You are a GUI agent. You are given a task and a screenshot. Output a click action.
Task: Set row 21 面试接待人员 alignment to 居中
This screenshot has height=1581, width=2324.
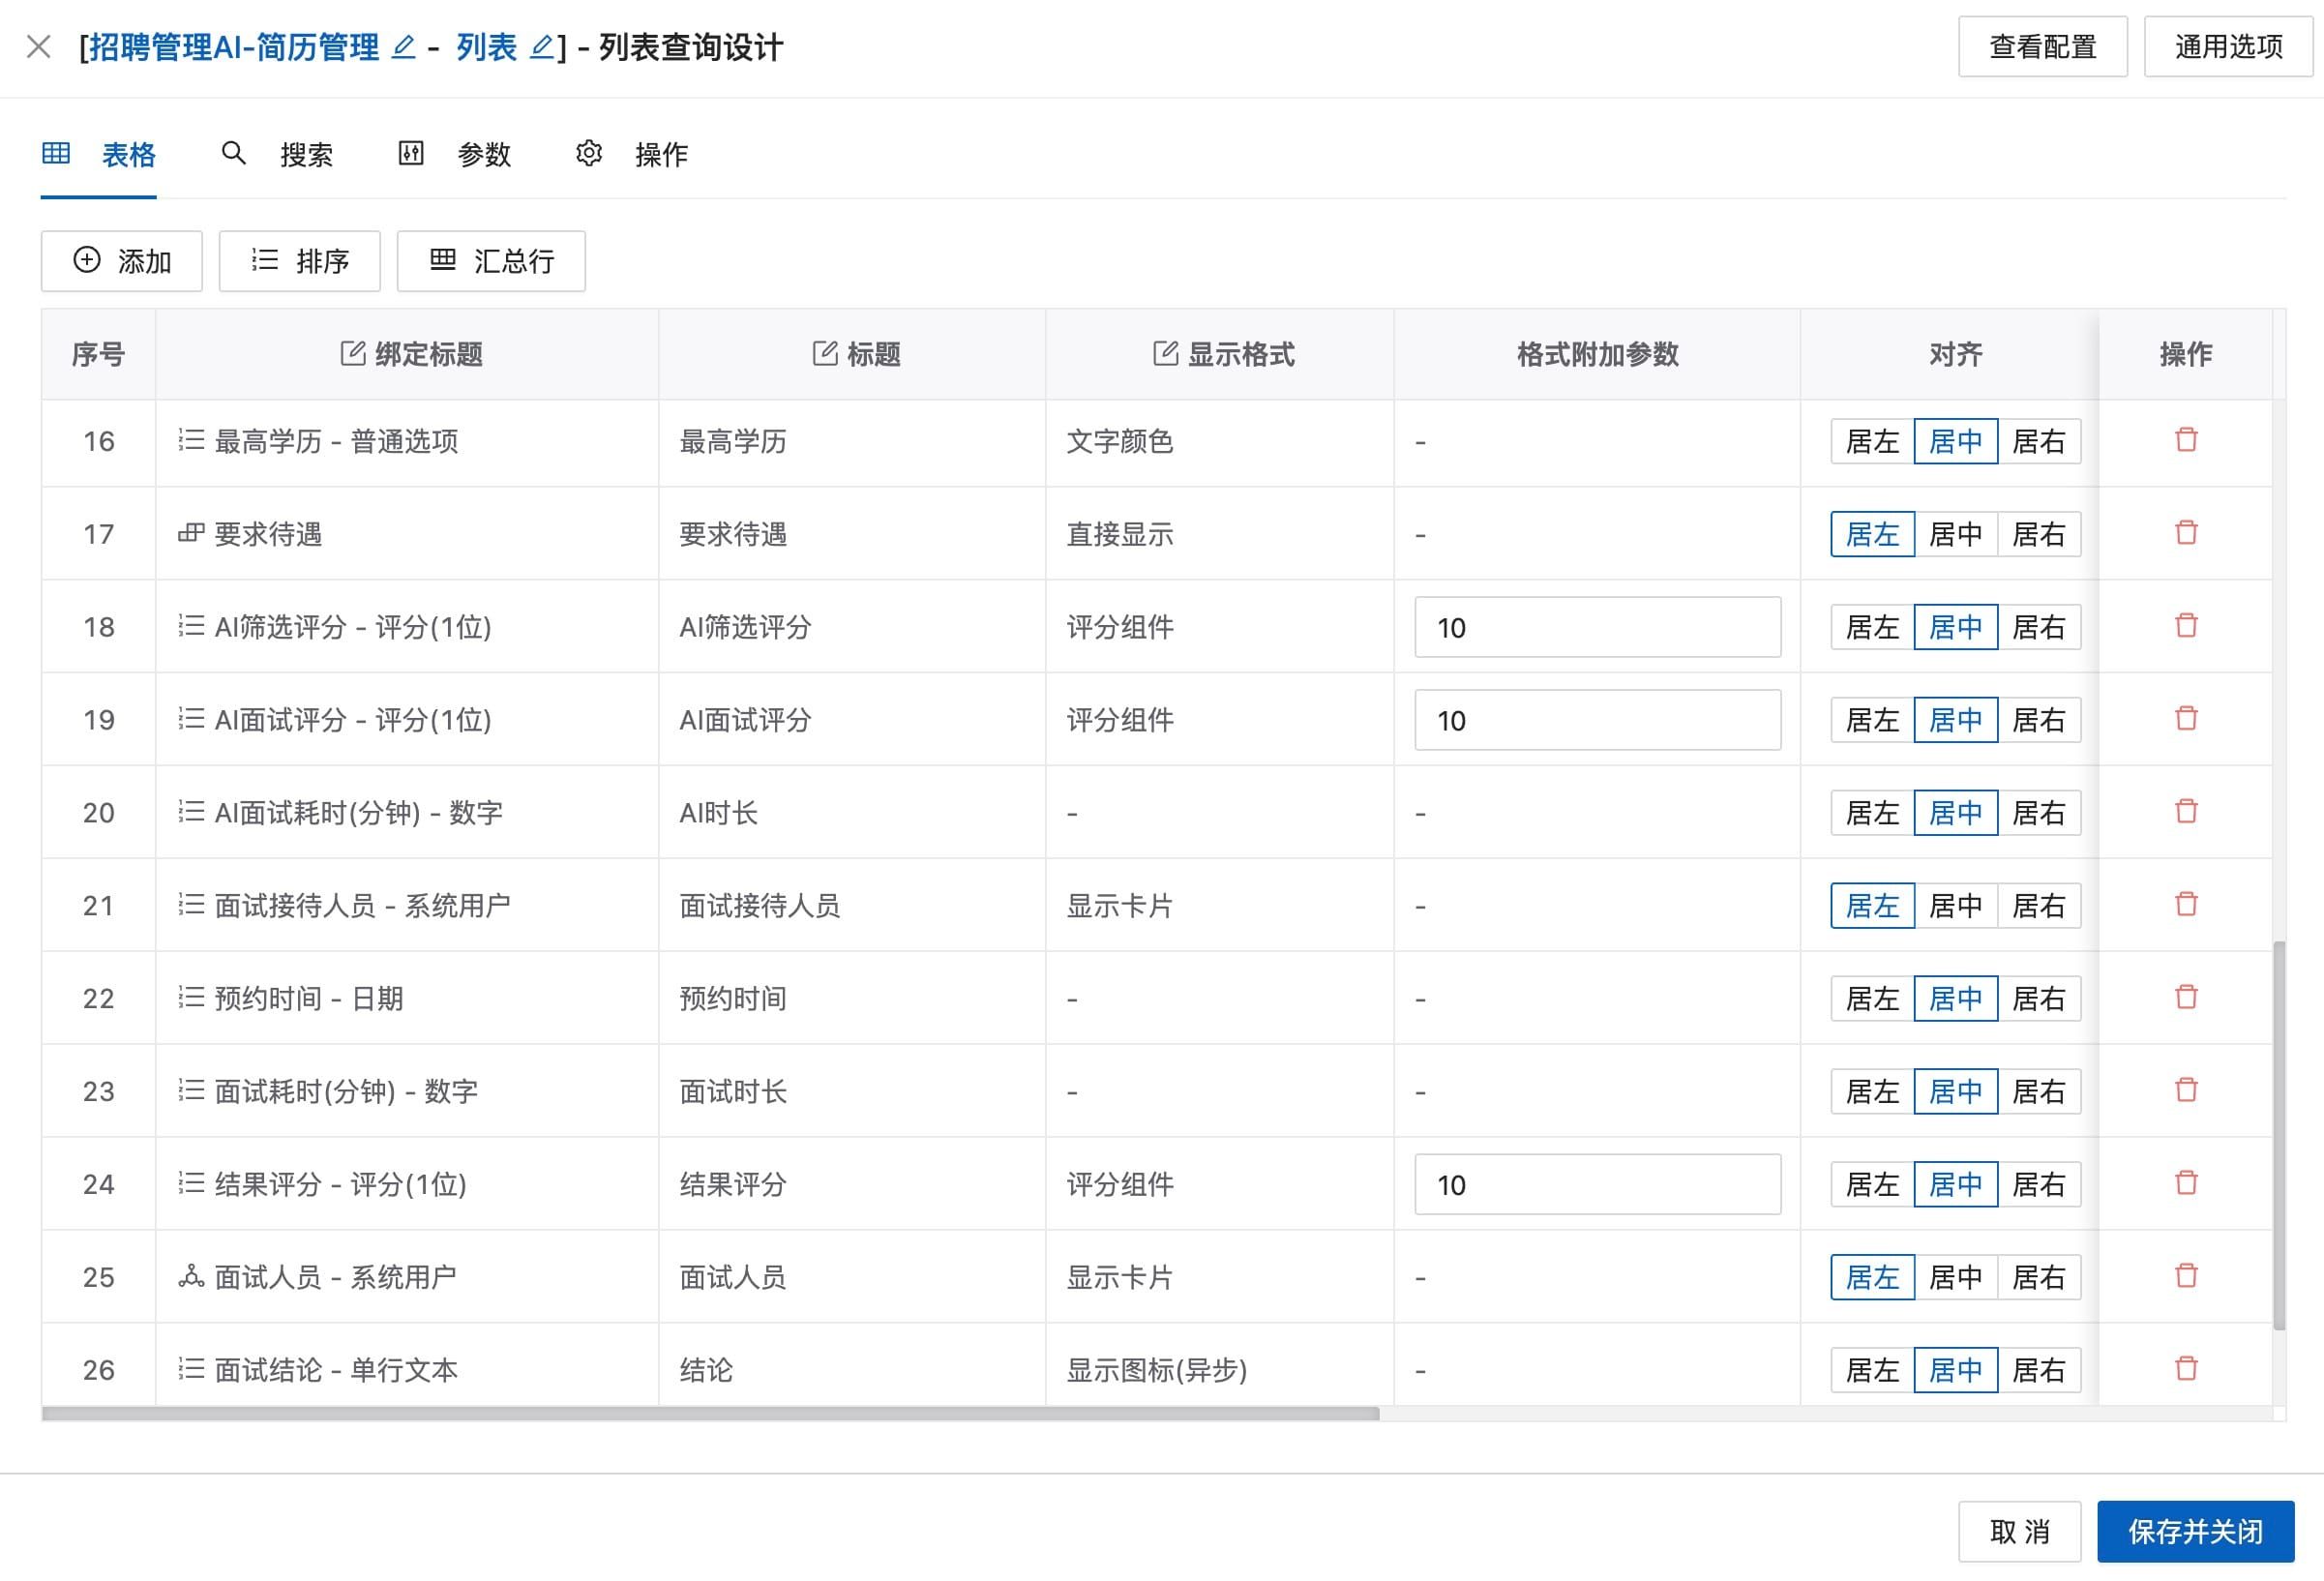click(1955, 906)
